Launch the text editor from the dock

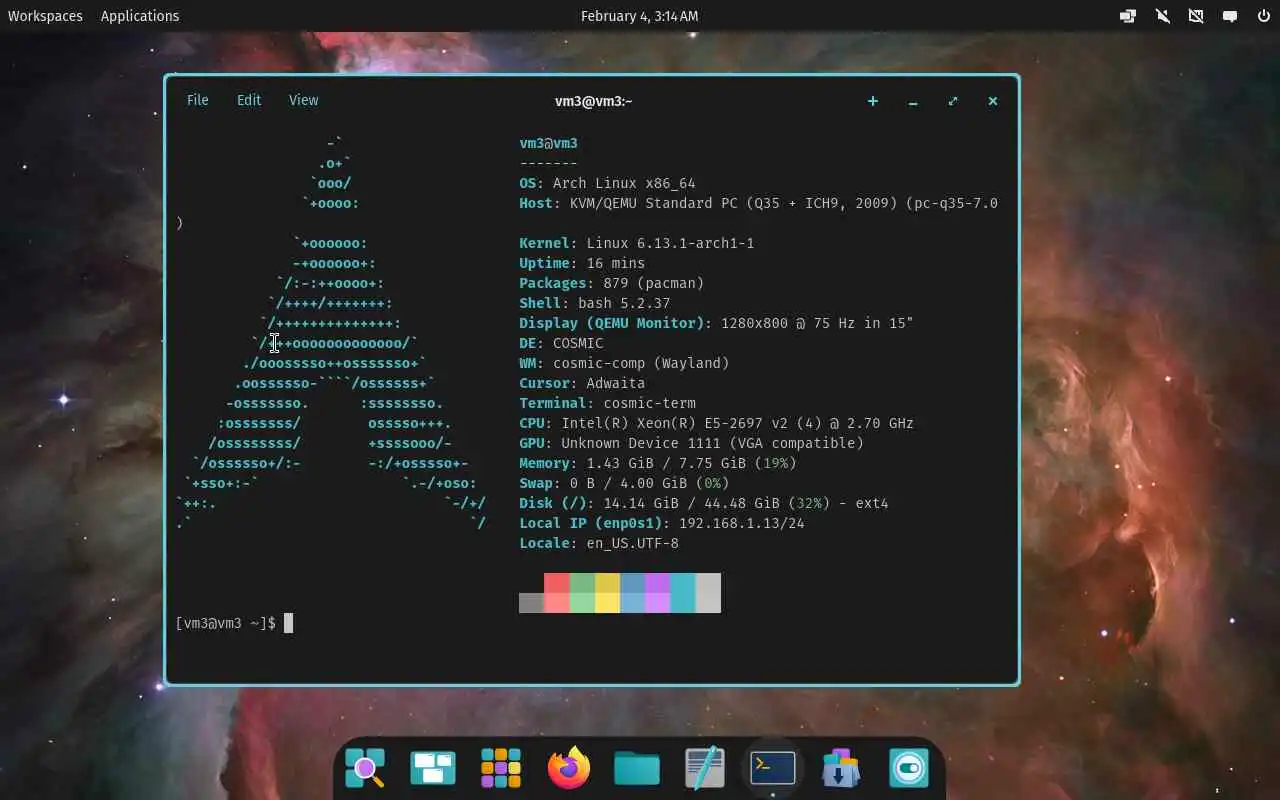click(705, 768)
